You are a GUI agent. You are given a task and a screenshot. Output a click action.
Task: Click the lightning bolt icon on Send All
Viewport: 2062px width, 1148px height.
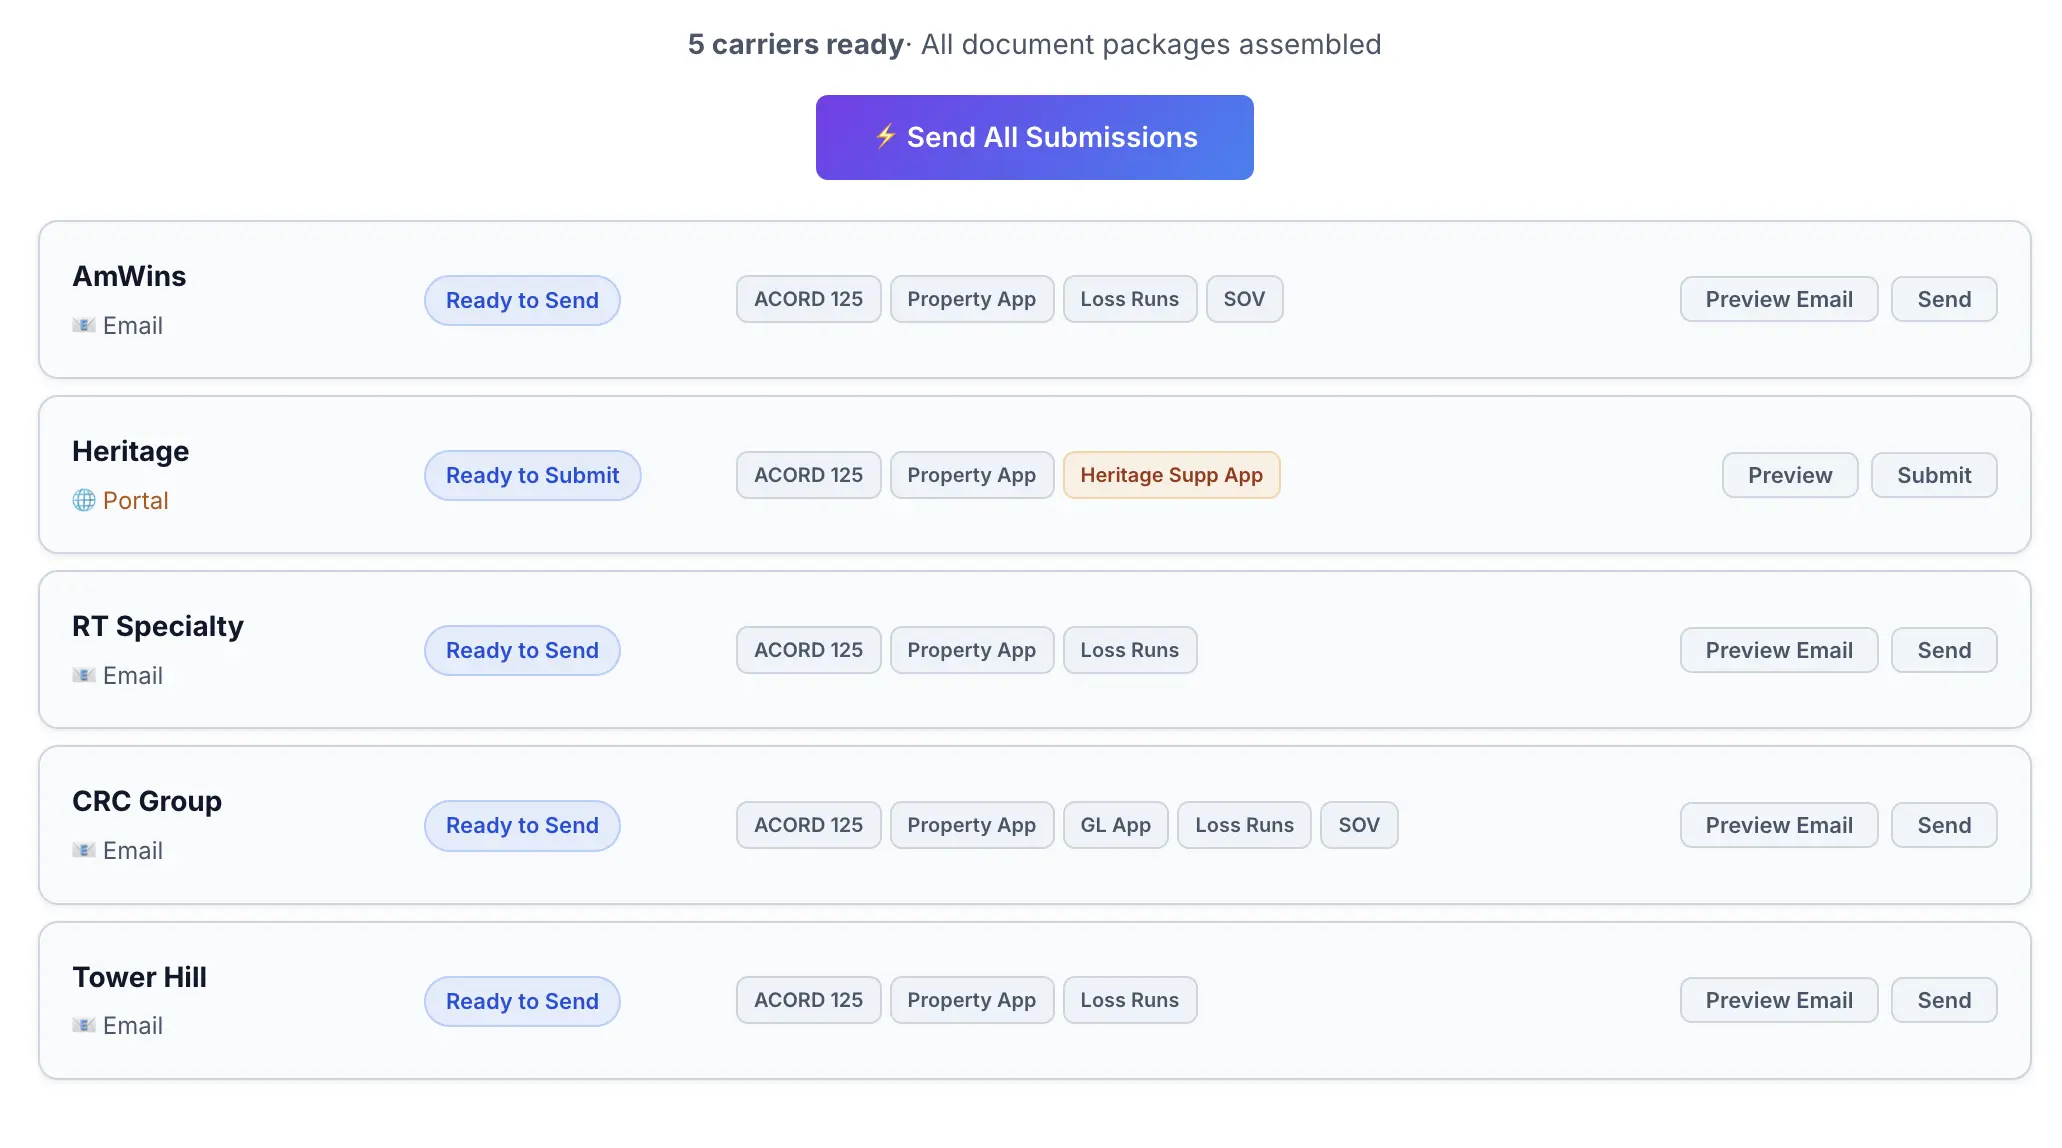point(885,136)
